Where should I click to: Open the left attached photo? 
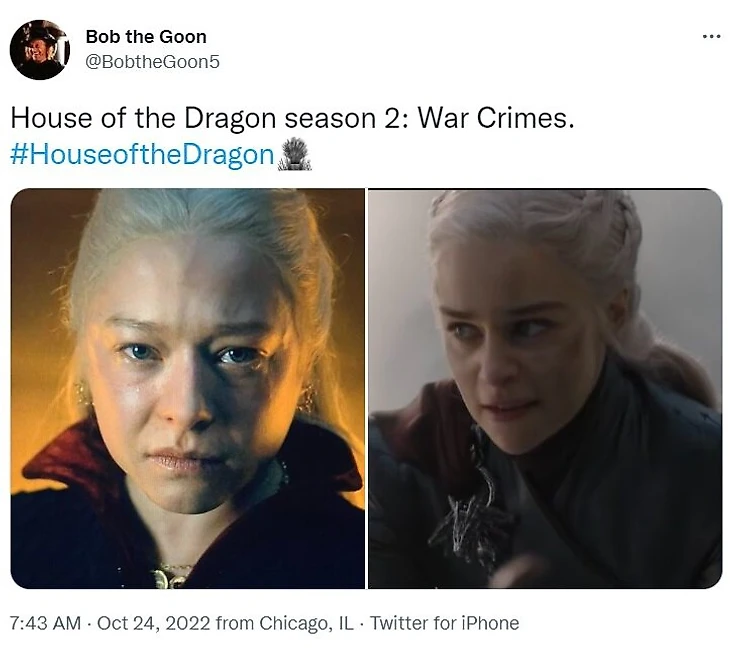[x=188, y=388]
